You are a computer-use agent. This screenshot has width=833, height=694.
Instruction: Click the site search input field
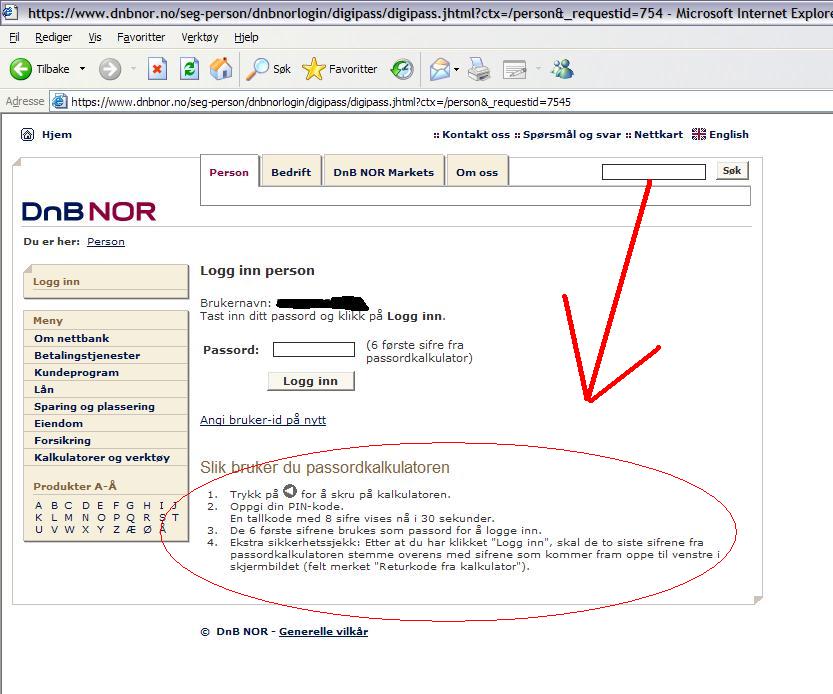click(653, 172)
